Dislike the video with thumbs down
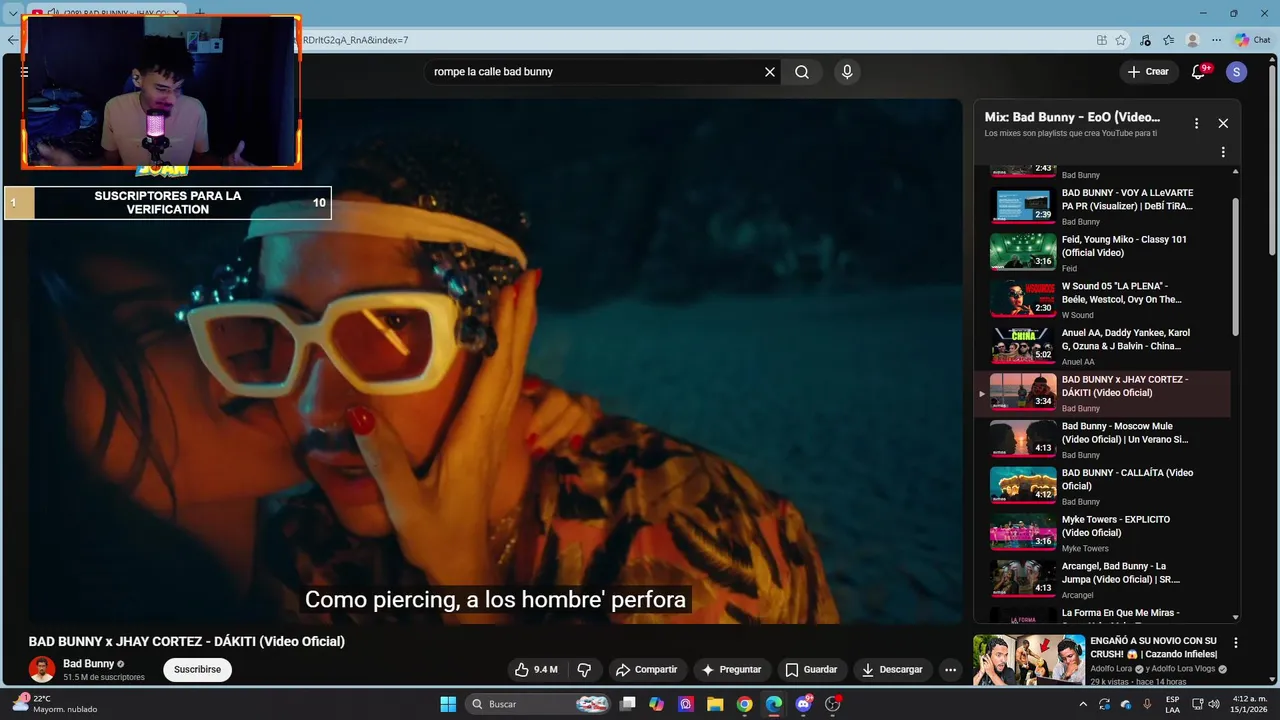Image resolution: width=1280 pixels, height=720 pixels. (x=585, y=669)
